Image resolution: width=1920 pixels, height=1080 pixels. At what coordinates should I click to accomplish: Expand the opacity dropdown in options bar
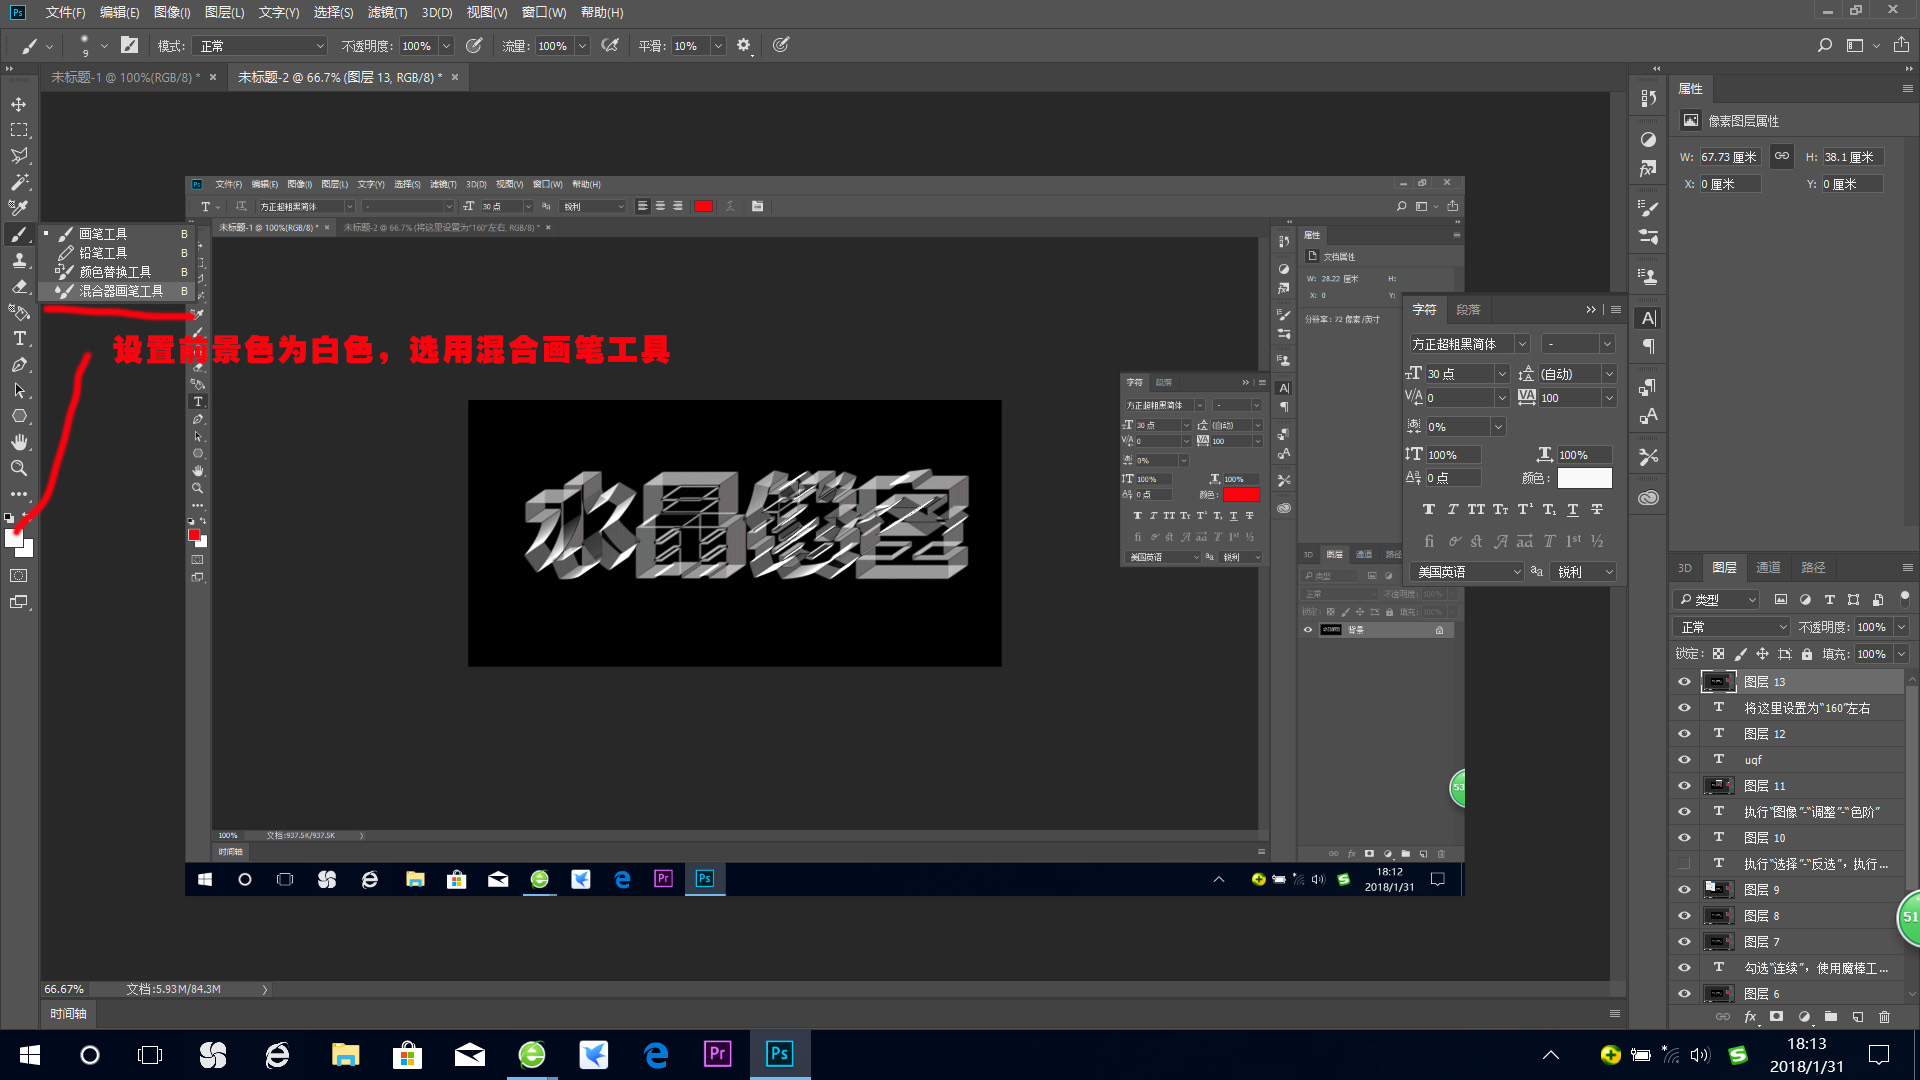coord(446,46)
